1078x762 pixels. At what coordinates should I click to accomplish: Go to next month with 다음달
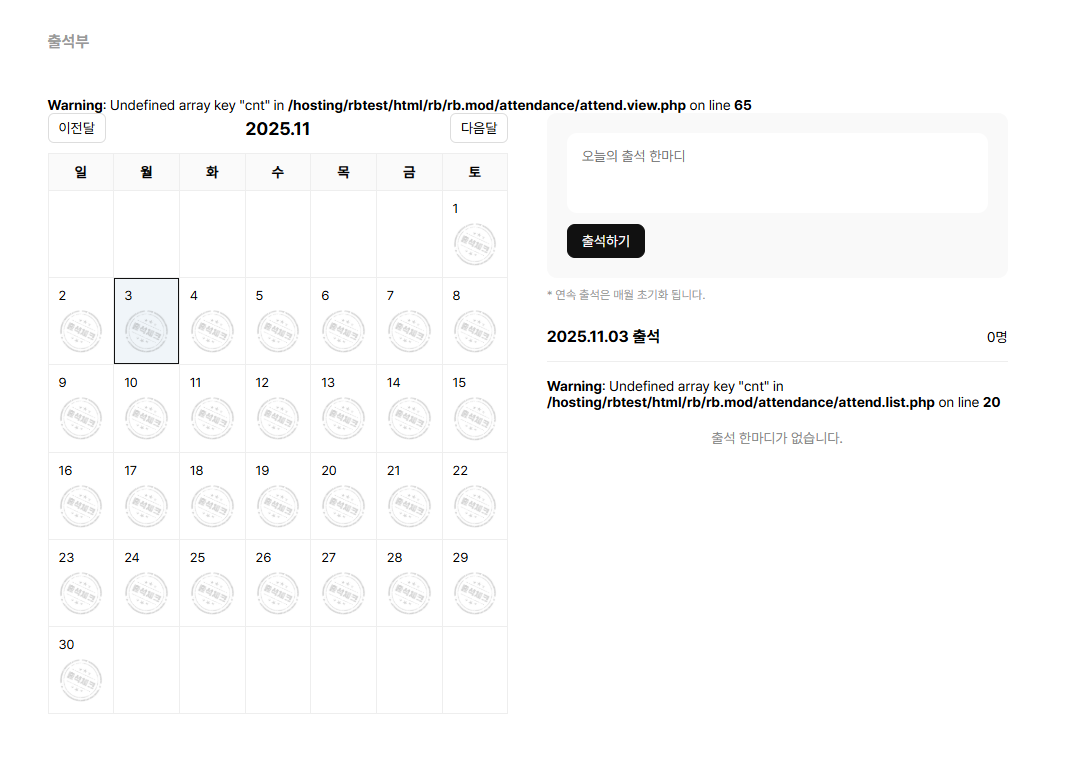478,128
